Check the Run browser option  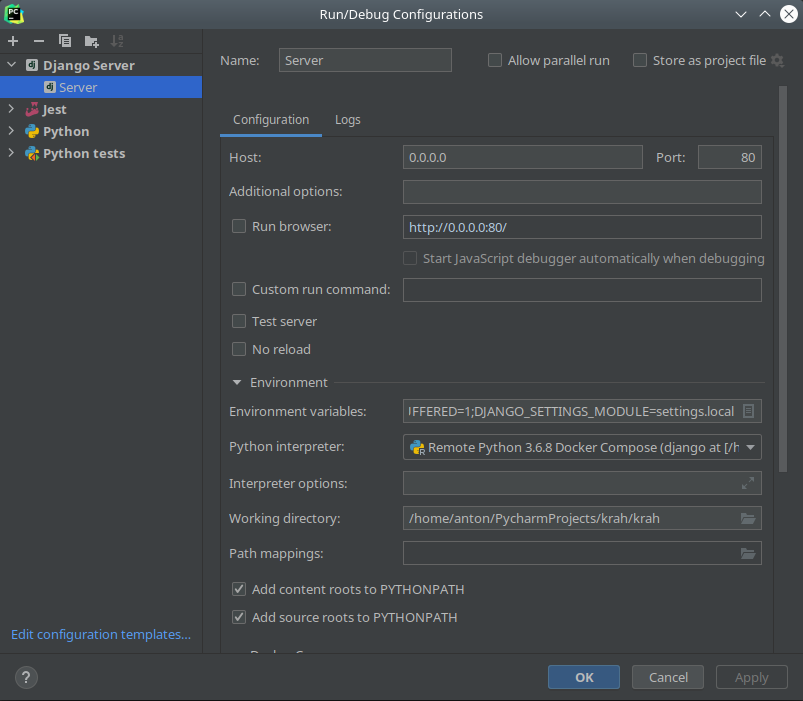pos(239,226)
